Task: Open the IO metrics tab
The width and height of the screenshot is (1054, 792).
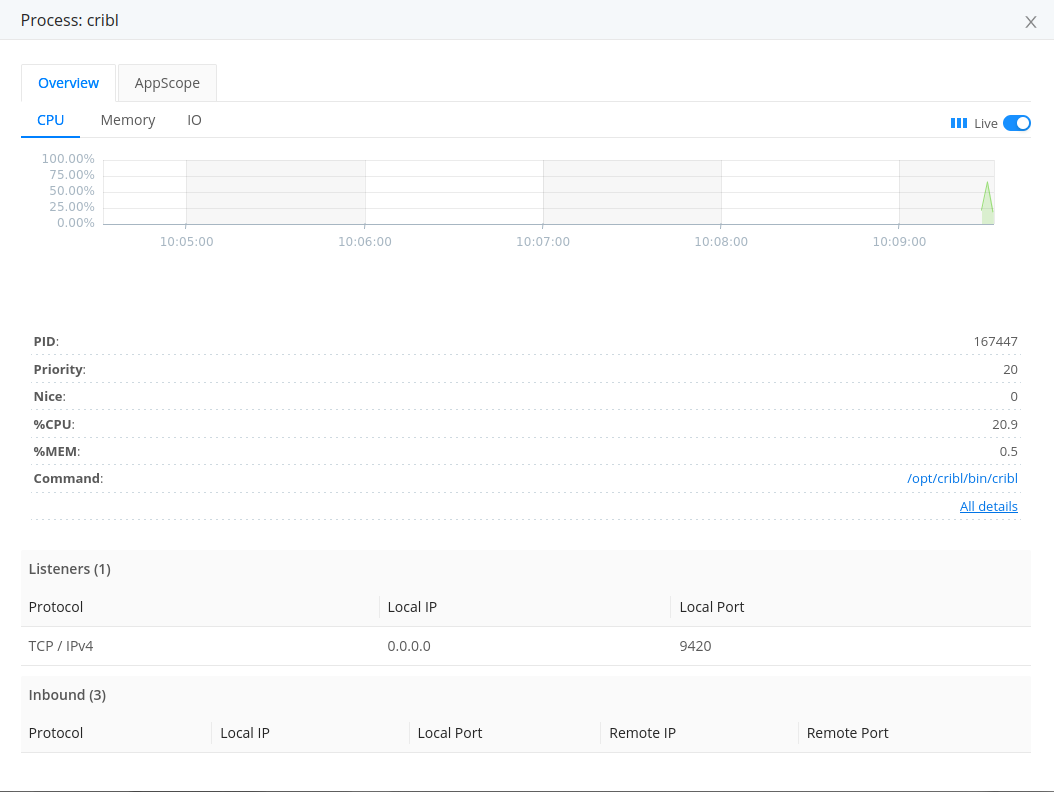Action: click(193, 119)
